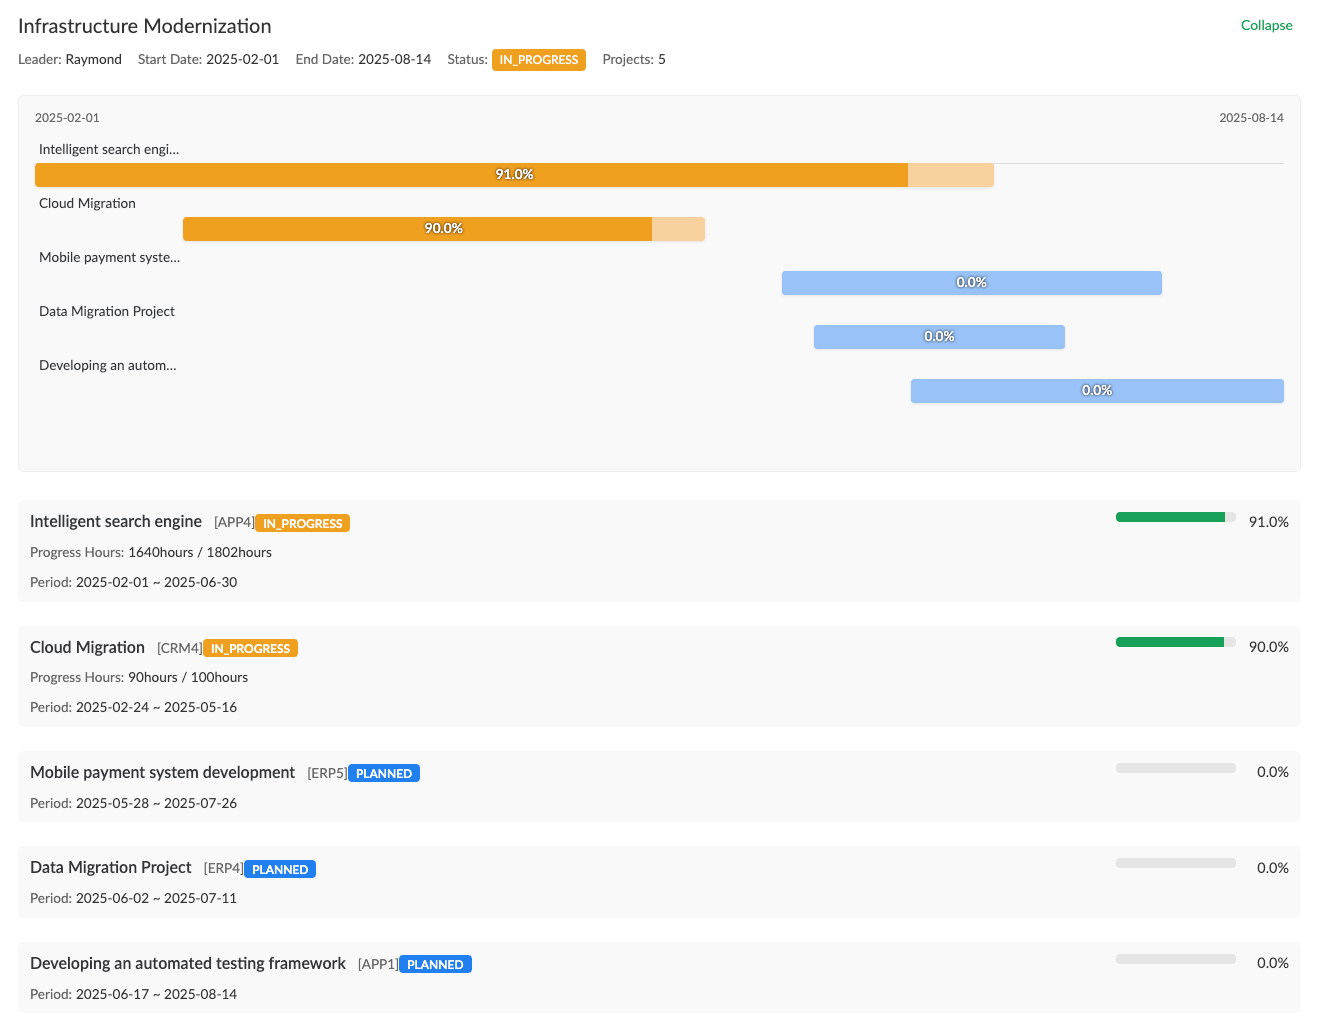Open the Cloud Migration project title
This screenshot has height=1034, width=1325.
click(87, 647)
